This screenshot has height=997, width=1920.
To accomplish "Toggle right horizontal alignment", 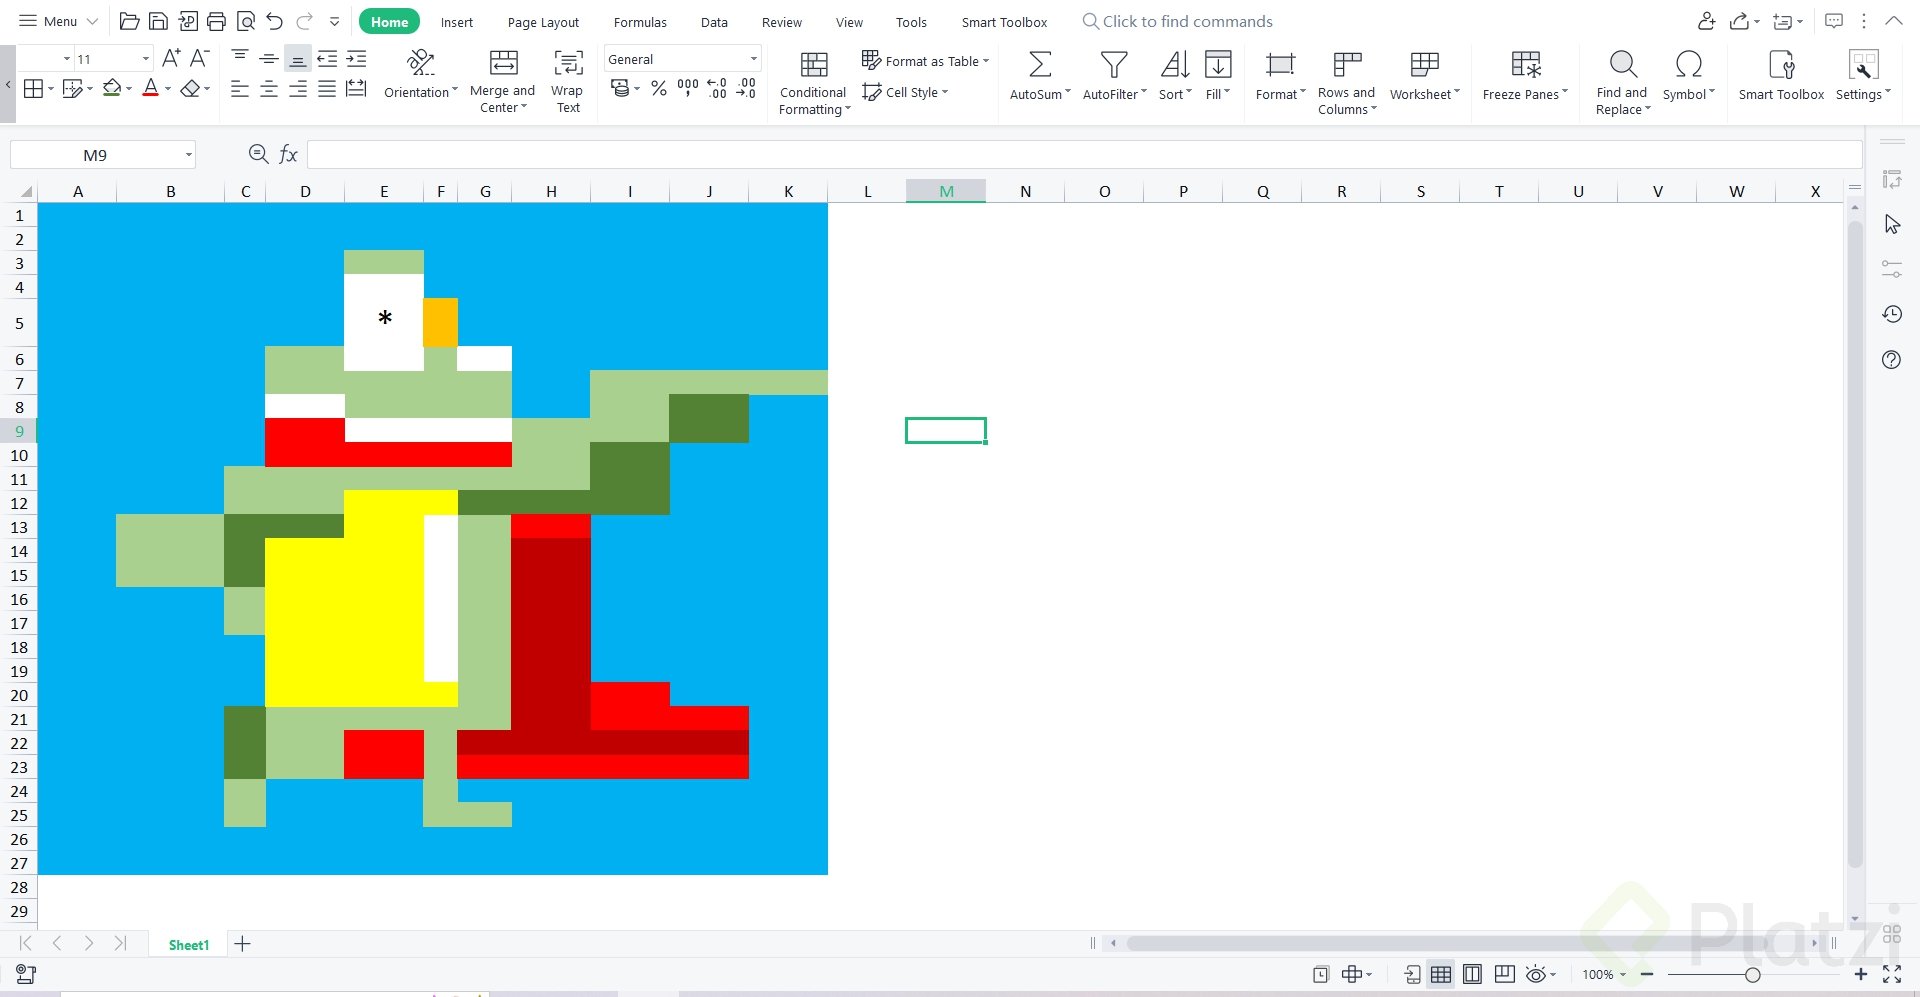I will coord(298,89).
